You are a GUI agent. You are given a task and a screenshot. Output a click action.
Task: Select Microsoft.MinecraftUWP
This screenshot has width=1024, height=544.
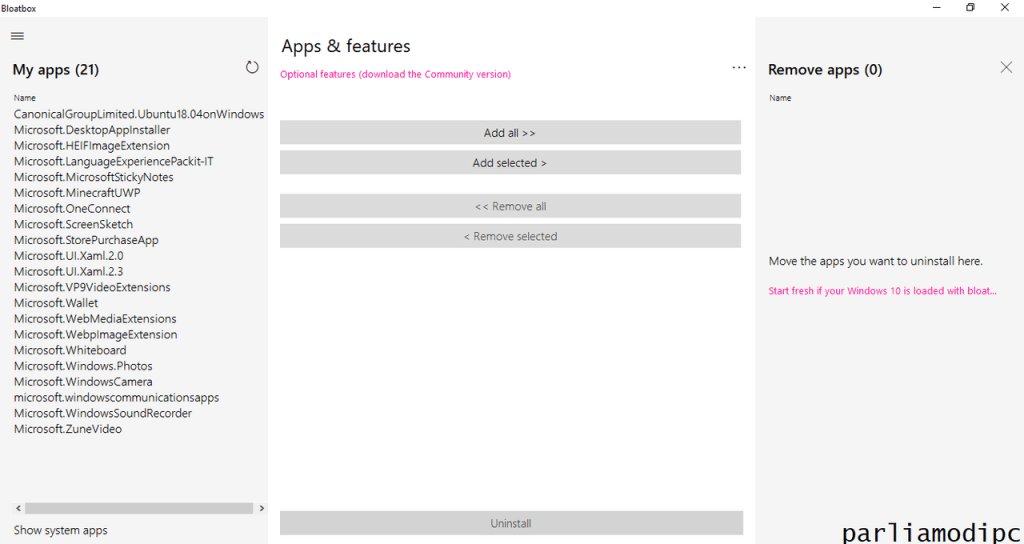click(x=77, y=193)
